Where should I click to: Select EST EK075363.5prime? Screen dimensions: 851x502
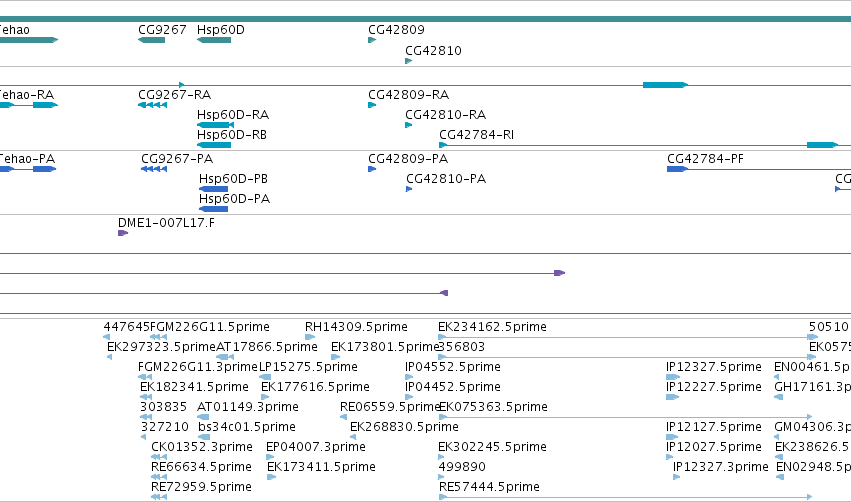click(x=493, y=407)
